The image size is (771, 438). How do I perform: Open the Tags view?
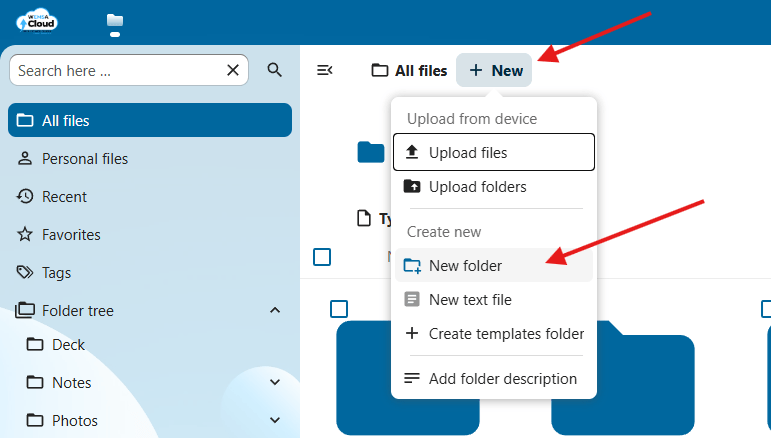(x=150, y=272)
